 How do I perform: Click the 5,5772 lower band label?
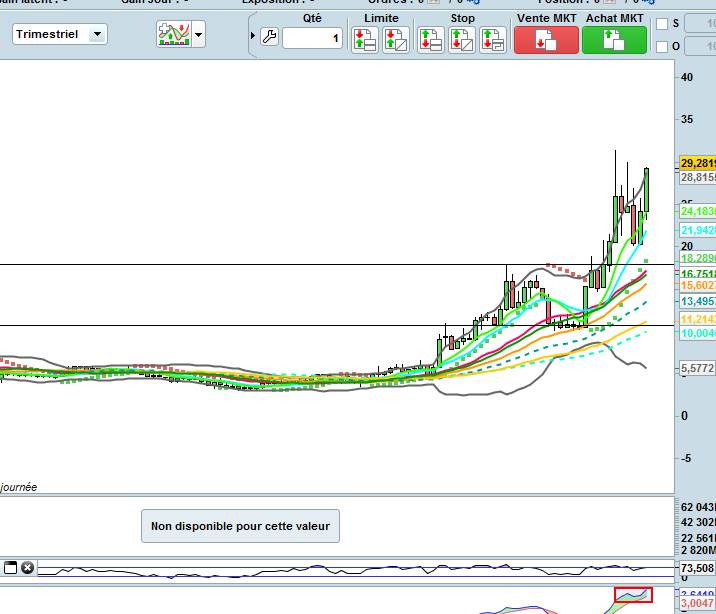click(697, 368)
